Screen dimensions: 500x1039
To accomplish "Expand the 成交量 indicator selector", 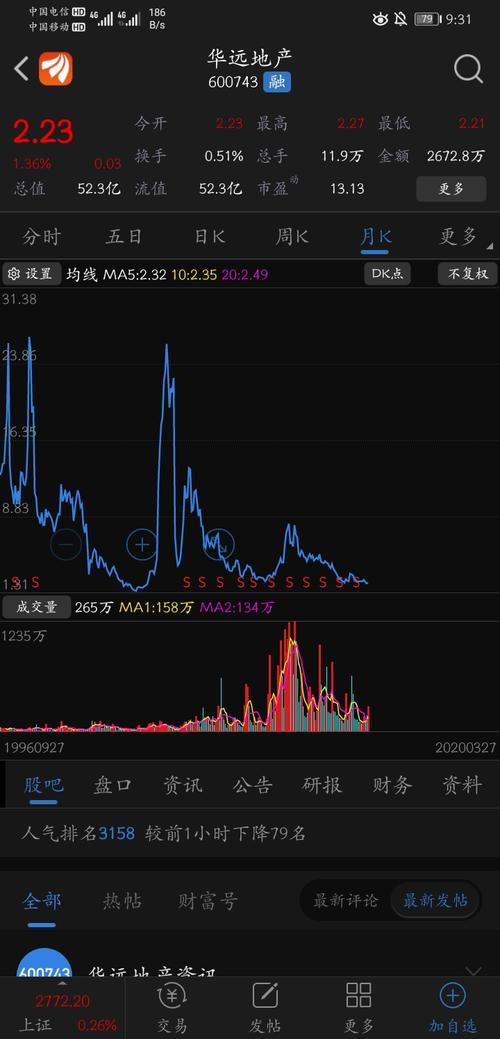I will (36, 607).
